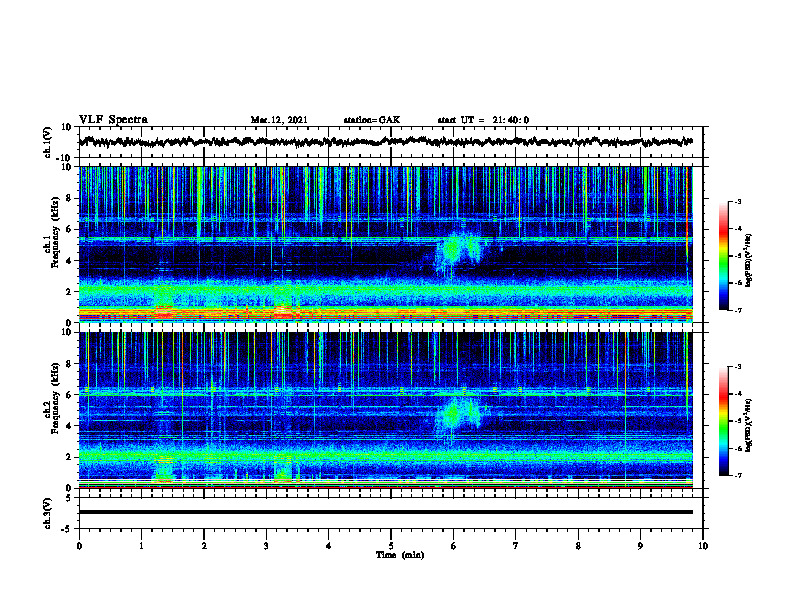The width and height of the screenshot is (792, 612).
Task: Click ch.2 color scale "log(PSD)" unit label
Action: click(x=749, y=425)
